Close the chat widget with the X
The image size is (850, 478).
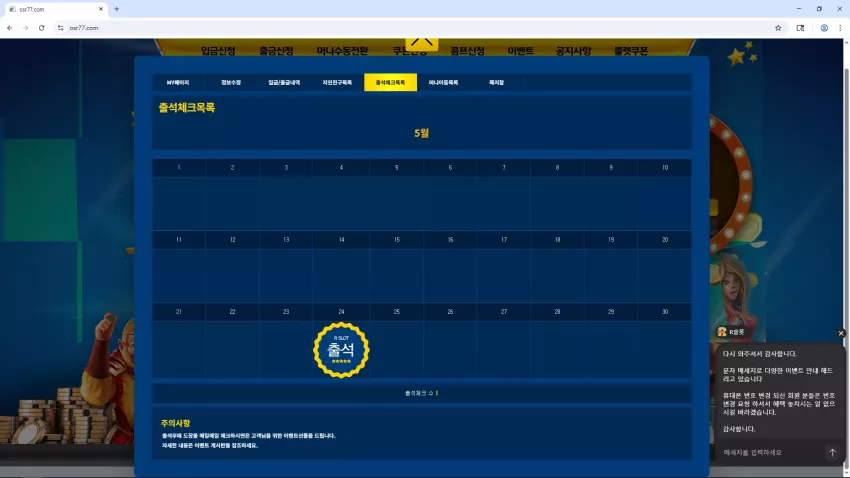tap(841, 333)
